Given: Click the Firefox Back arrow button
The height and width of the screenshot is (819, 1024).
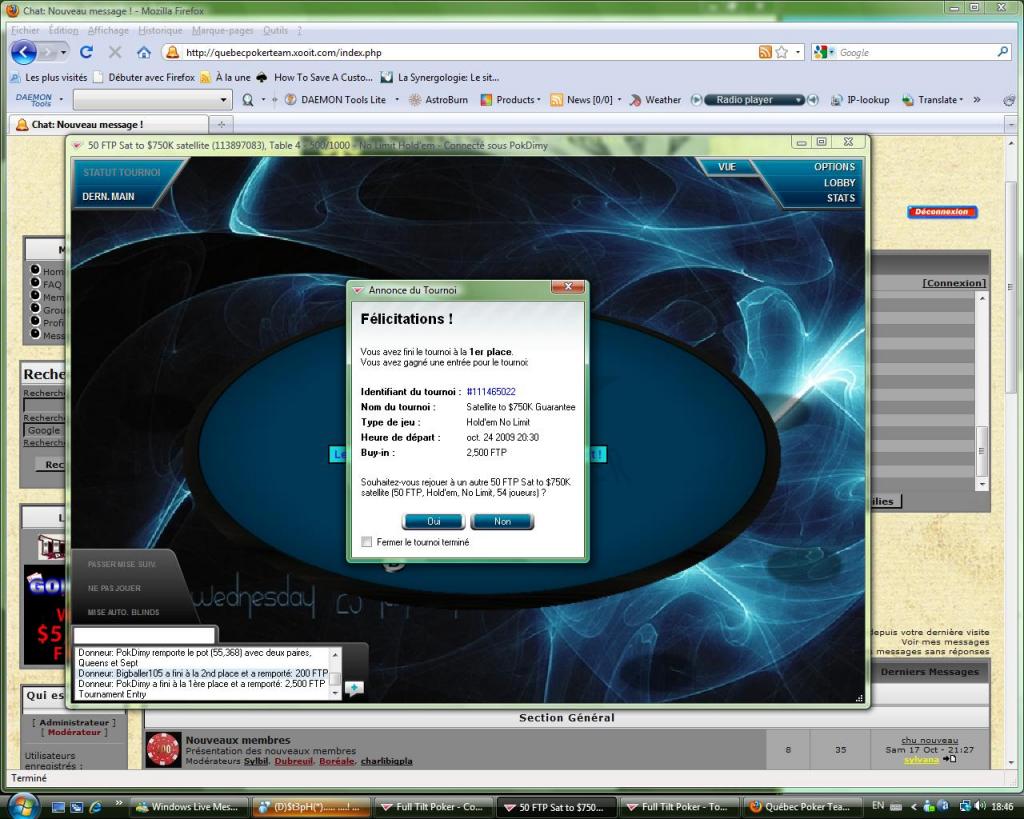Looking at the screenshot, I should click(24, 52).
